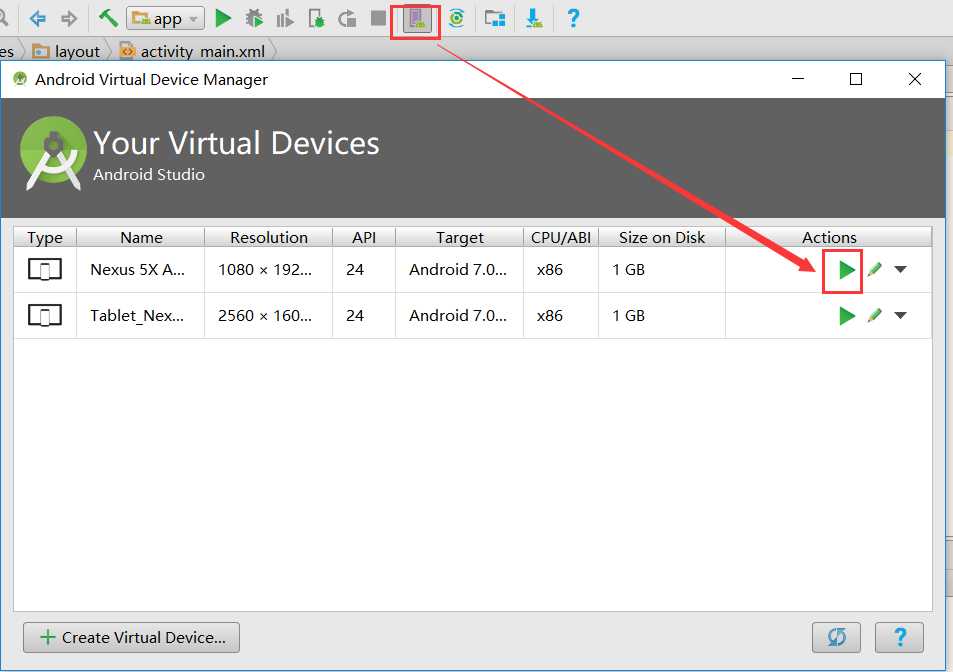Viewport: 953px width, 672px height.
Task: Click the Project Structure icon
Action: pyautogui.click(x=495, y=19)
